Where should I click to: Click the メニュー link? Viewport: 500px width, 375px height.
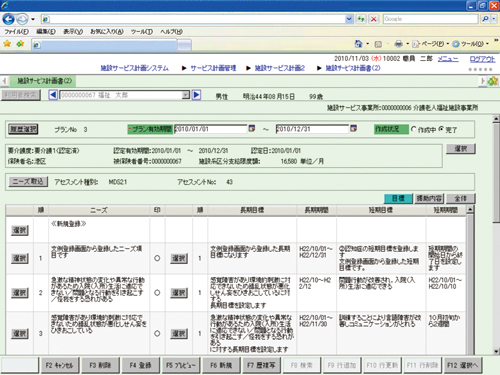448,59
